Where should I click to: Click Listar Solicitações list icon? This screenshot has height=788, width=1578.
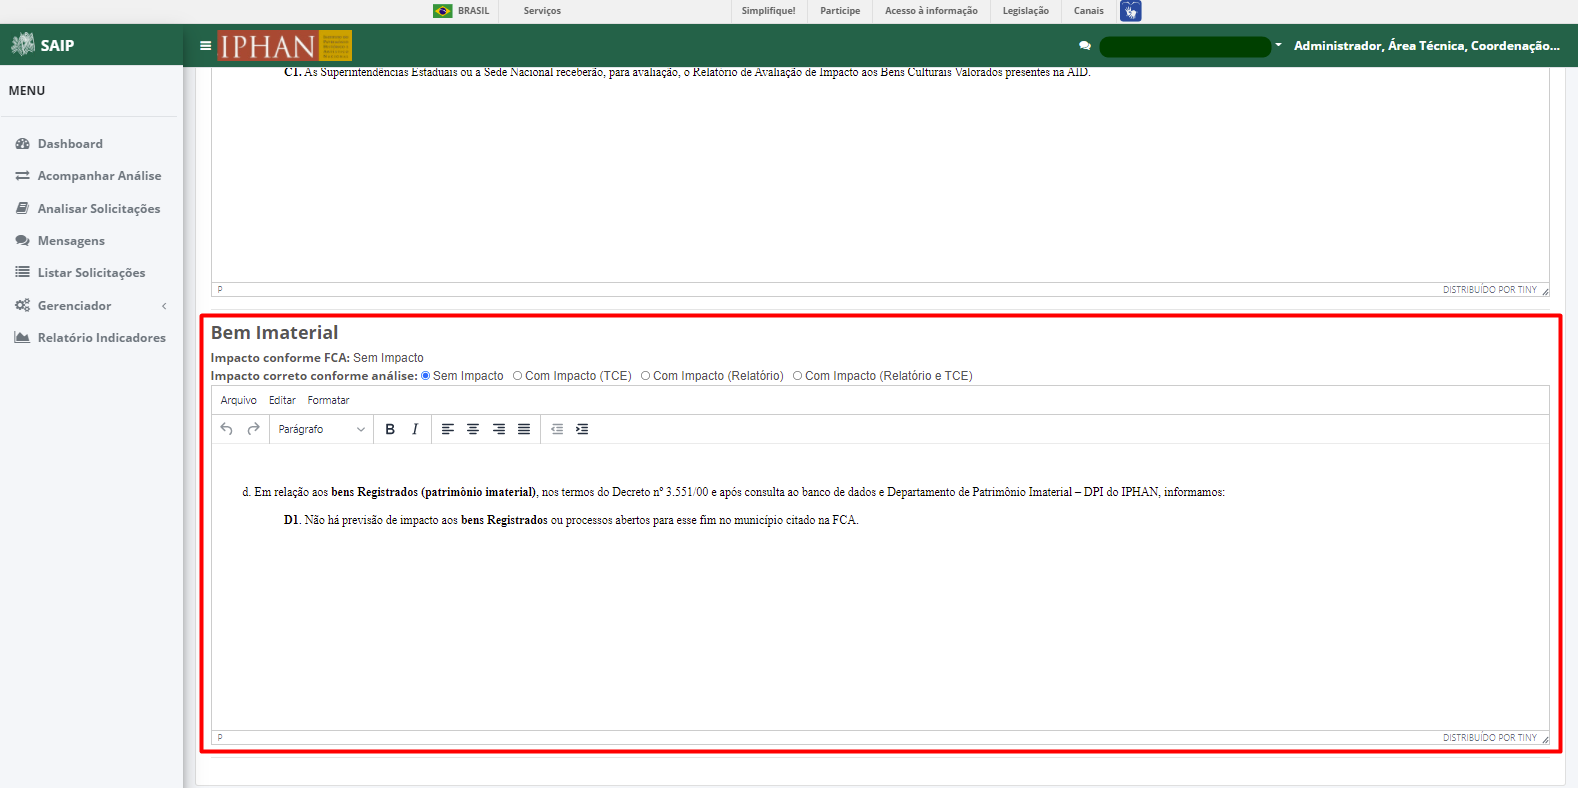click(x=22, y=273)
